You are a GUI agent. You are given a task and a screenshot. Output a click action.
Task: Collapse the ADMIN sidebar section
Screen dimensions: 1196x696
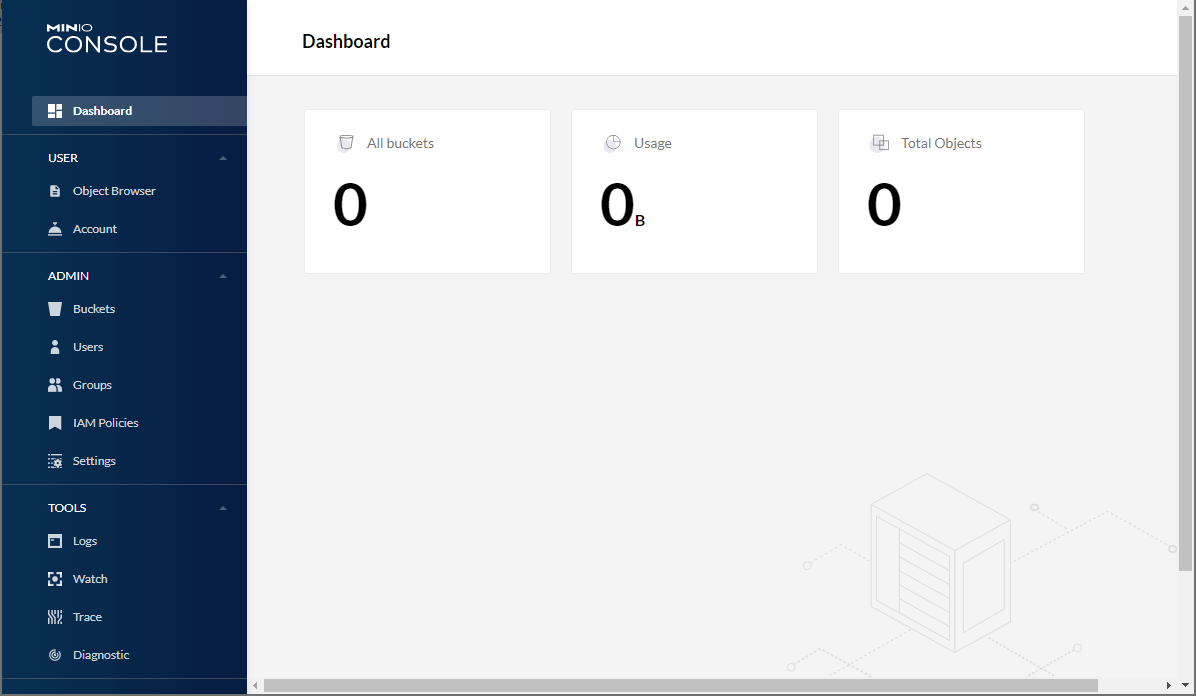click(223, 276)
